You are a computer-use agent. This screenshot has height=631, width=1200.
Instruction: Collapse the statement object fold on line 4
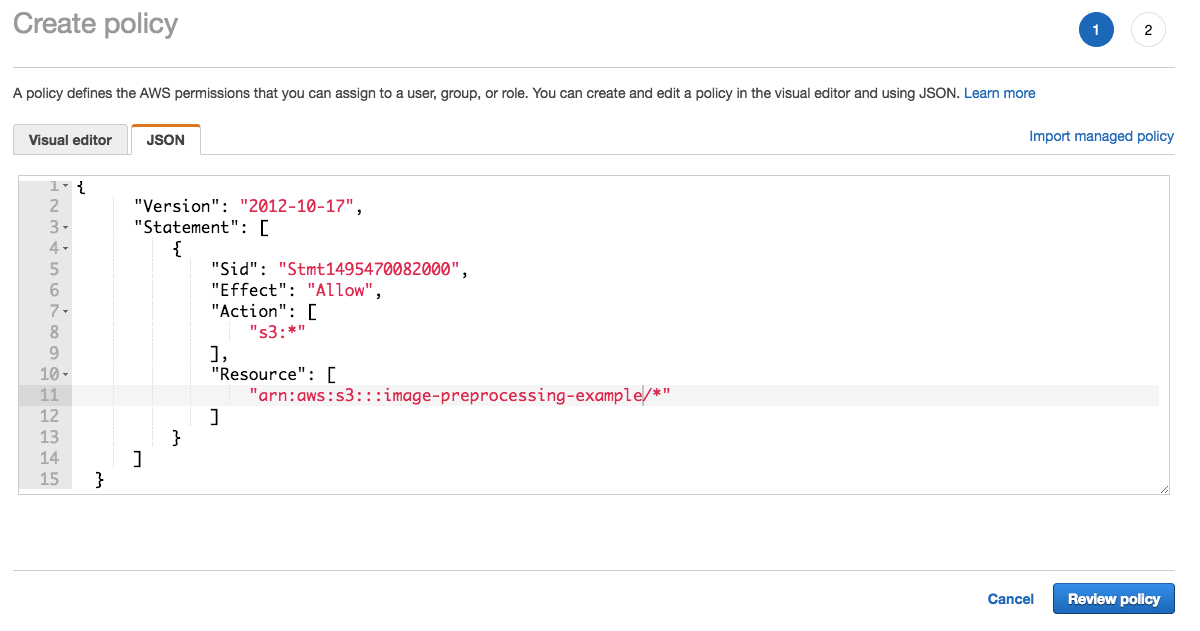(x=66, y=248)
